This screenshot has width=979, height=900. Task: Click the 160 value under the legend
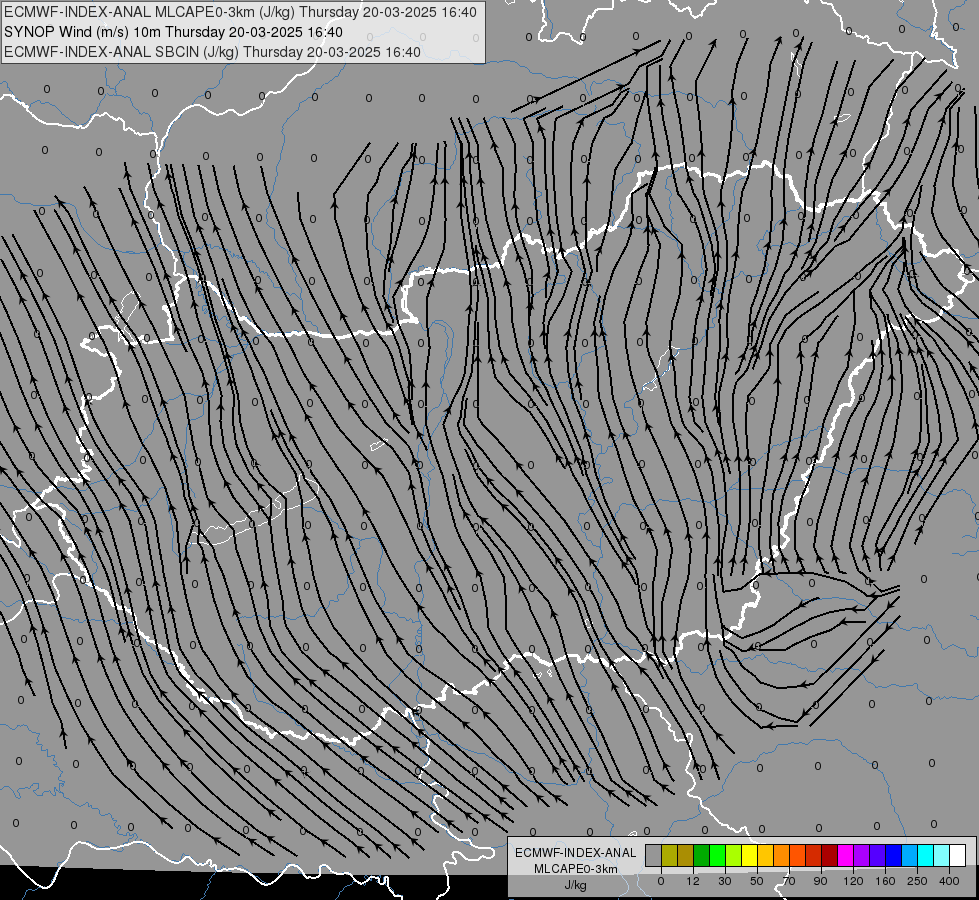(885, 881)
